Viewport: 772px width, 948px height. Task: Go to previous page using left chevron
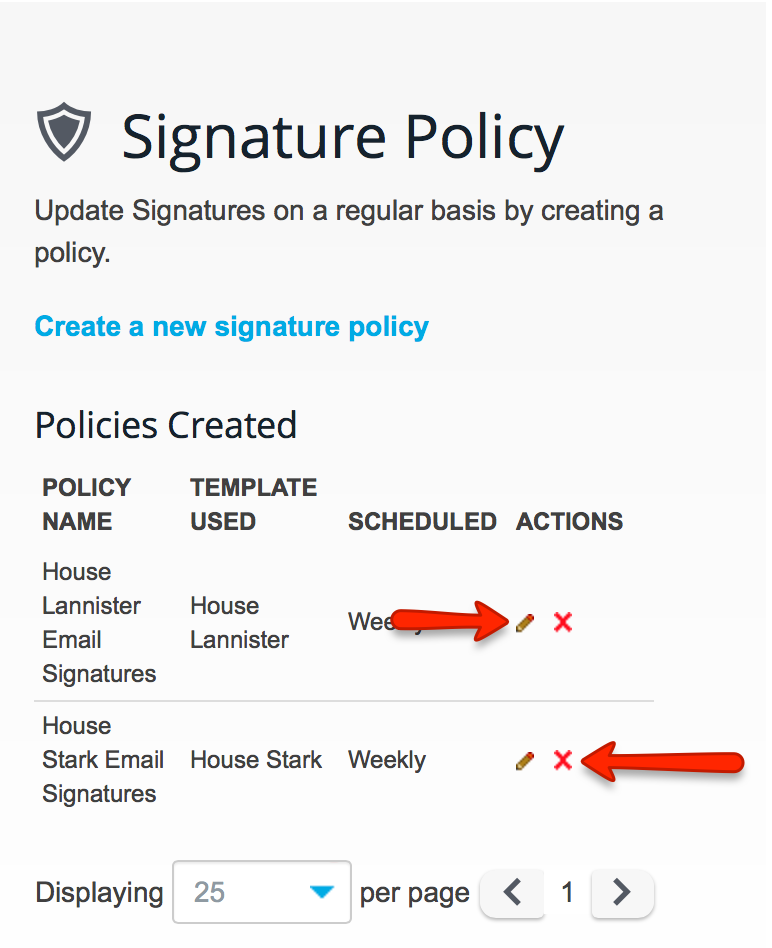512,892
